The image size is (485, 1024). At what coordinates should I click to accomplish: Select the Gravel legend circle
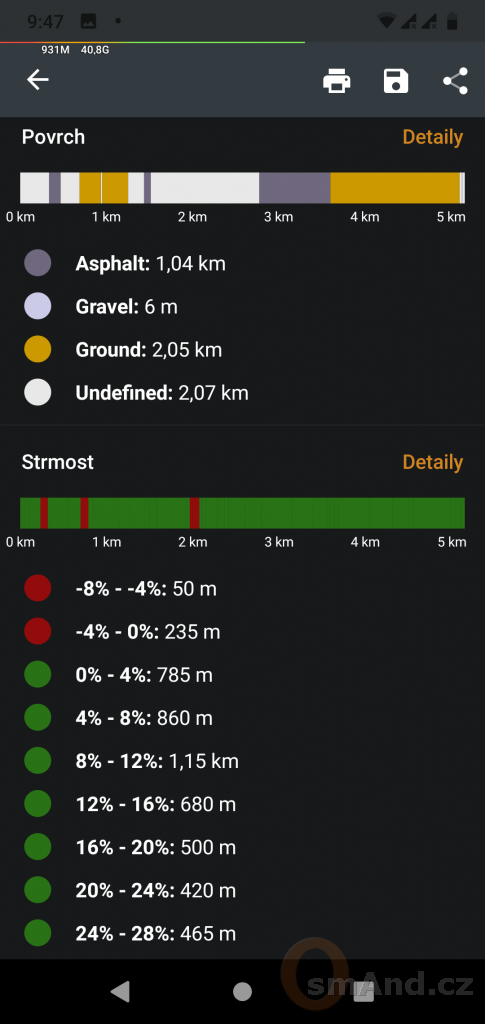click(37, 306)
